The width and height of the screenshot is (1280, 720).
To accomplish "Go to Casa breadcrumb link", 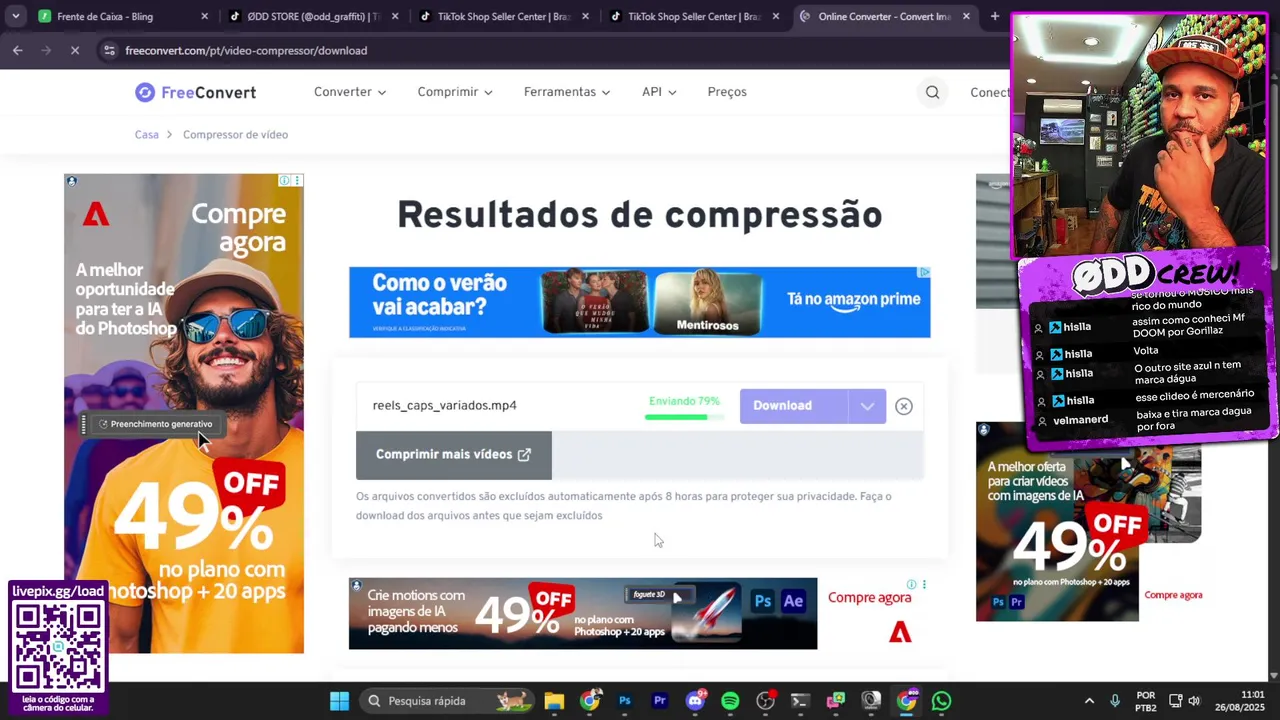I will (147, 135).
